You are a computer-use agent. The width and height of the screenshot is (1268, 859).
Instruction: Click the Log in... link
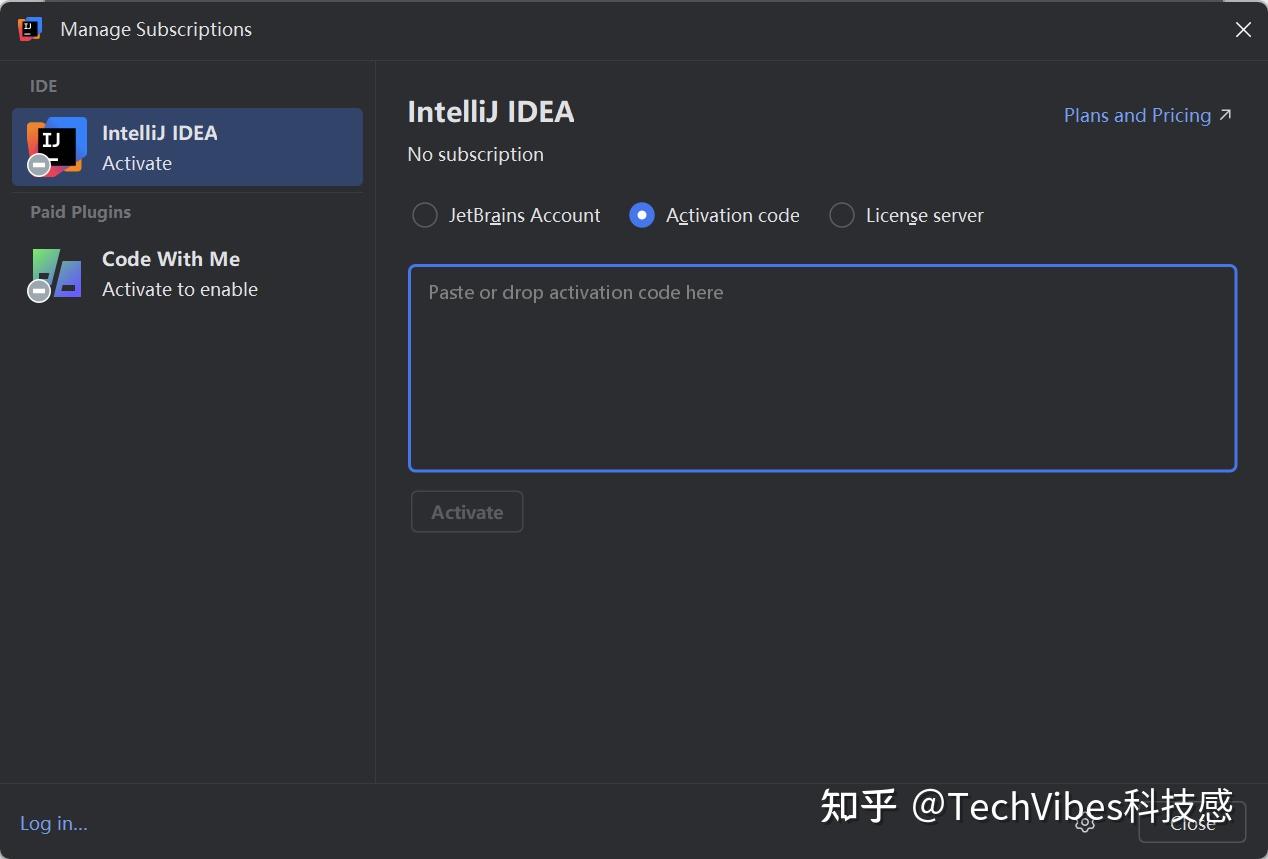pyautogui.click(x=54, y=823)
